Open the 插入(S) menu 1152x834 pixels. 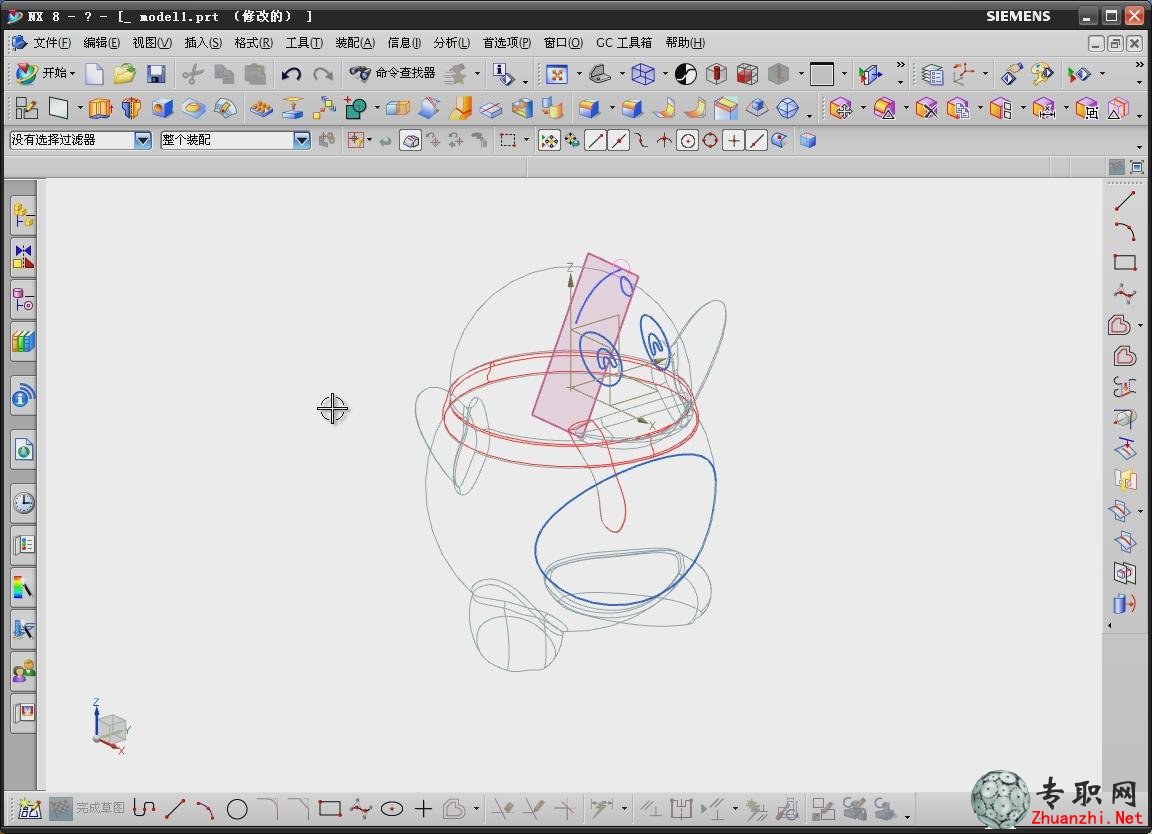coord(203,43)
